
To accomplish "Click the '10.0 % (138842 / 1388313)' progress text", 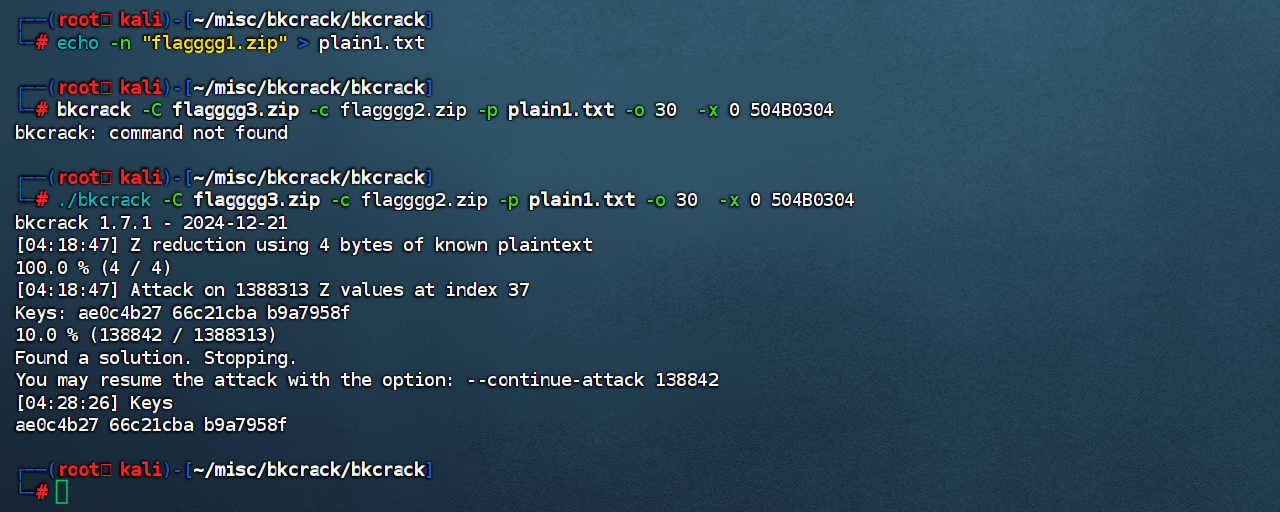I will coord(146,335).
